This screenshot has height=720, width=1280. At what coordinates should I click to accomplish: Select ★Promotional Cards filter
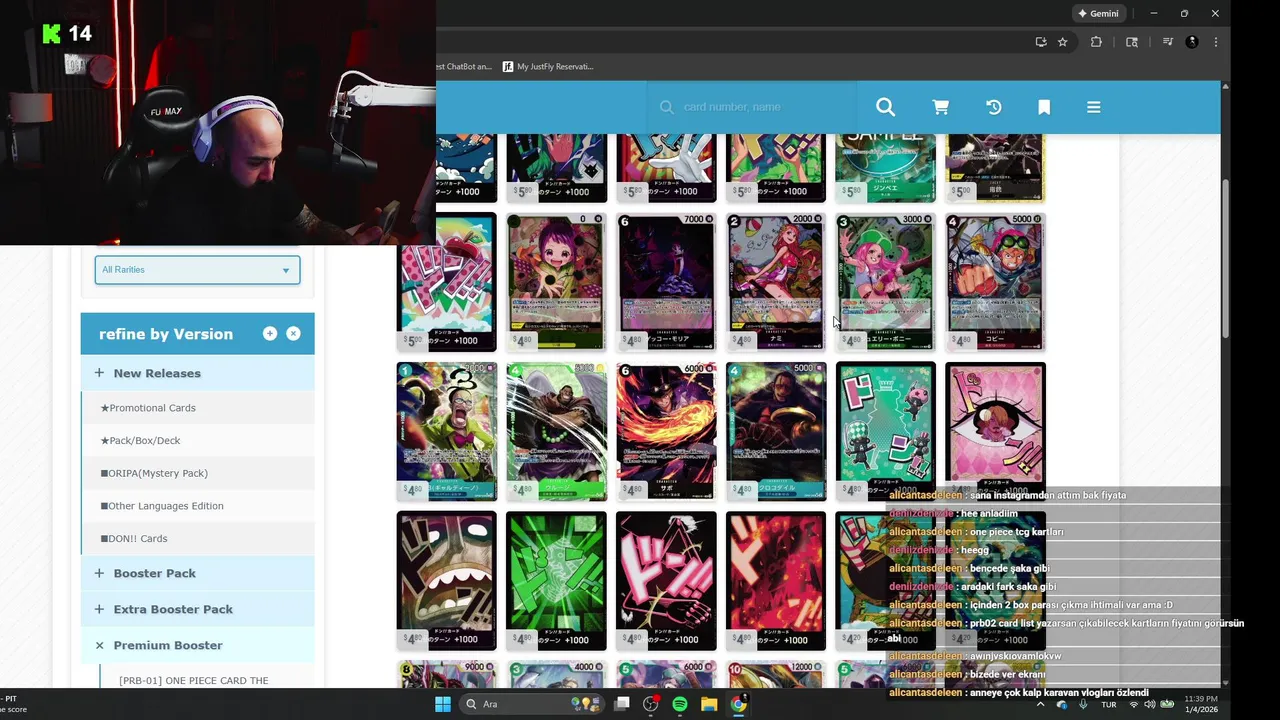pyautogui.click(x=148, y=408)
